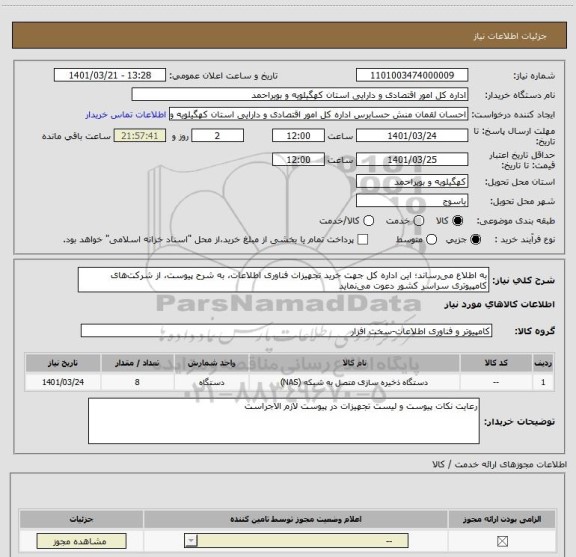Screen dimensions: 576x557
Task: Click the اطلاعات مجوزهای ارائه خدمت / کالا heading
Action: coord(499,464)
